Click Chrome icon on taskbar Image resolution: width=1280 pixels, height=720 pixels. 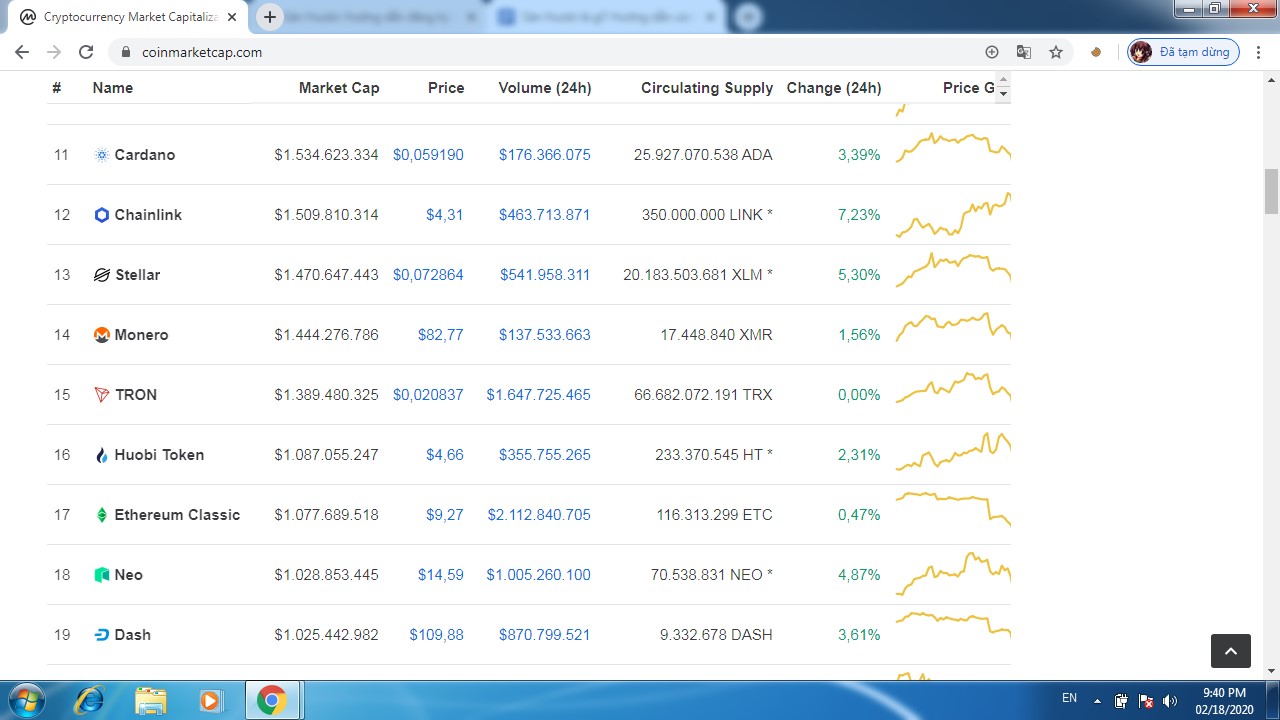tap(271, 701)
